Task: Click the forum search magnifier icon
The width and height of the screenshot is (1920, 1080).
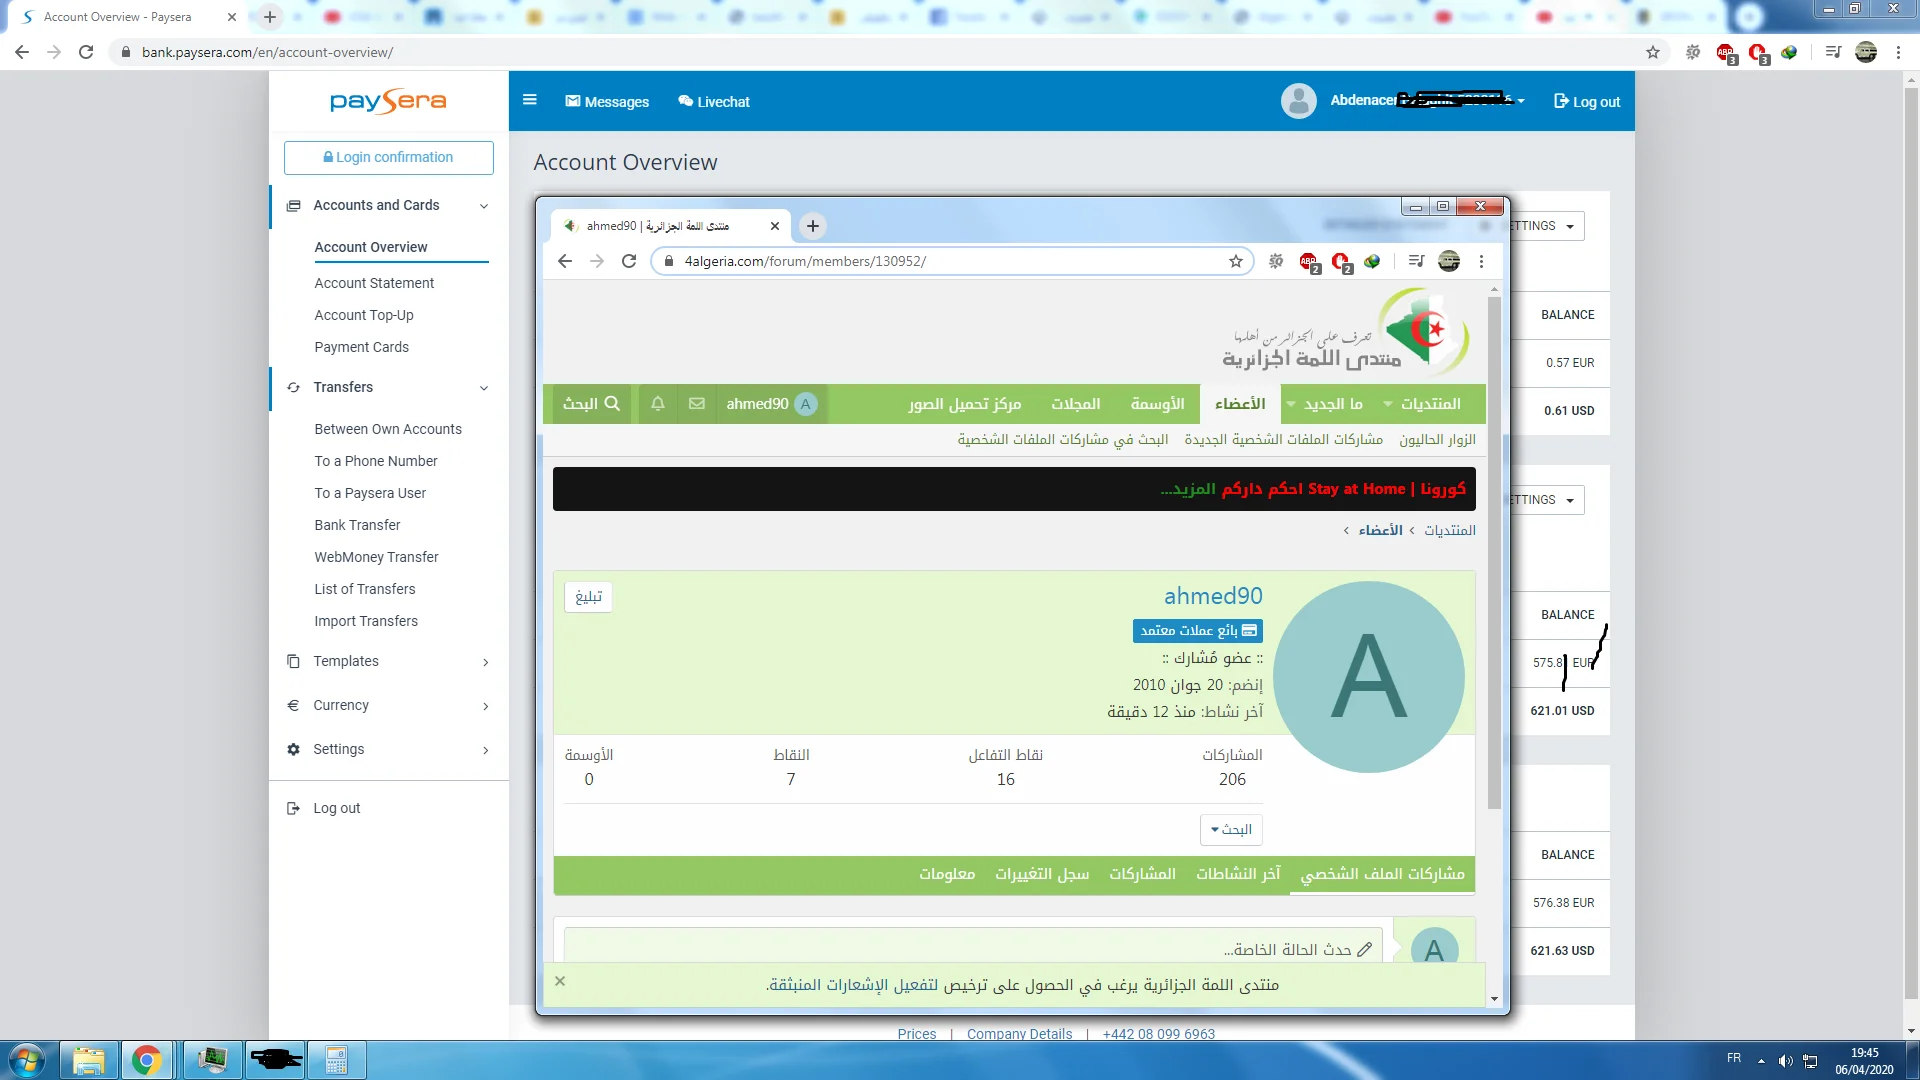Action: tap(612, 404)
